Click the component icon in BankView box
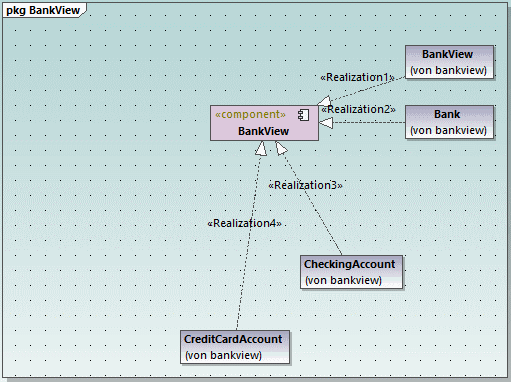 (x=304, y=115)
